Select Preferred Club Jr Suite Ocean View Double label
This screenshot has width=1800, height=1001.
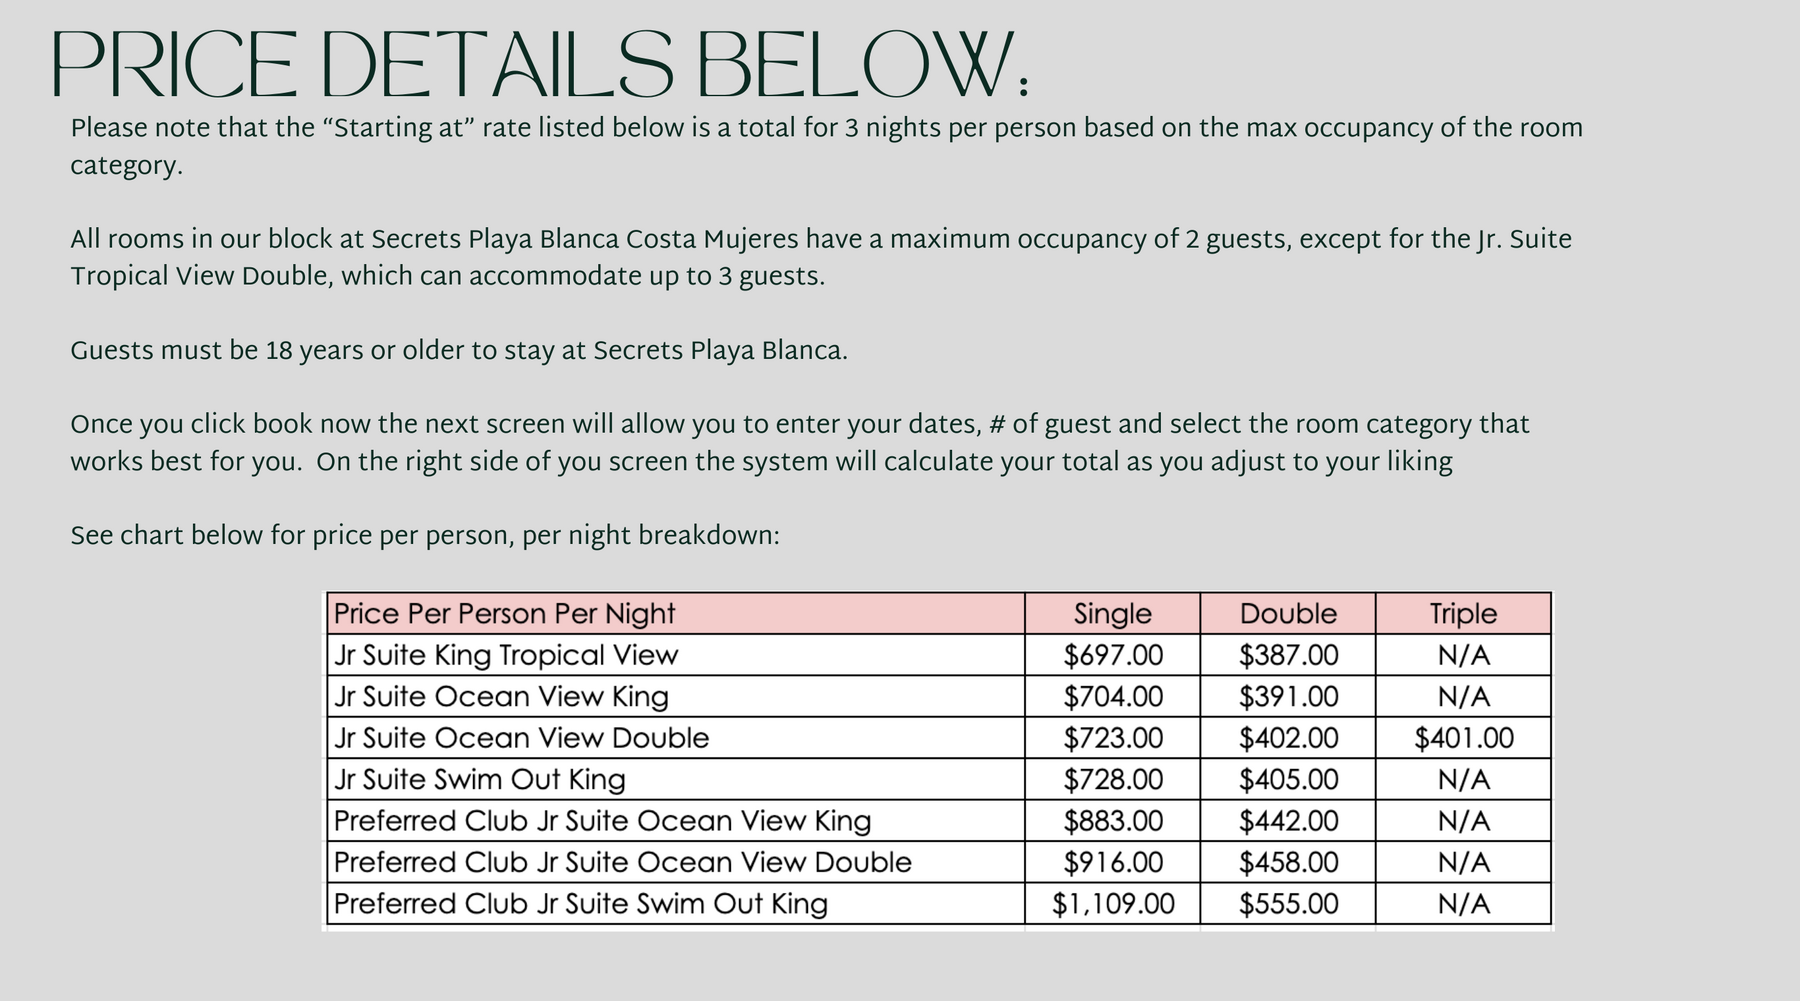(622, 862)
